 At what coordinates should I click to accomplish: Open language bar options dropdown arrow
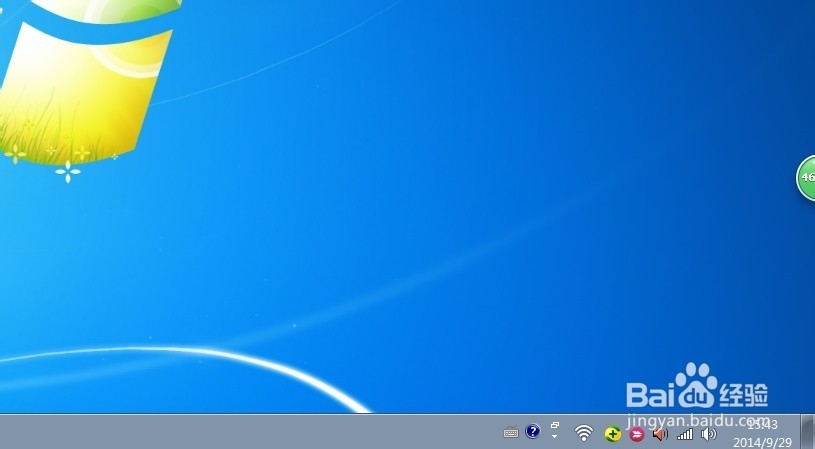coord(555,437)
